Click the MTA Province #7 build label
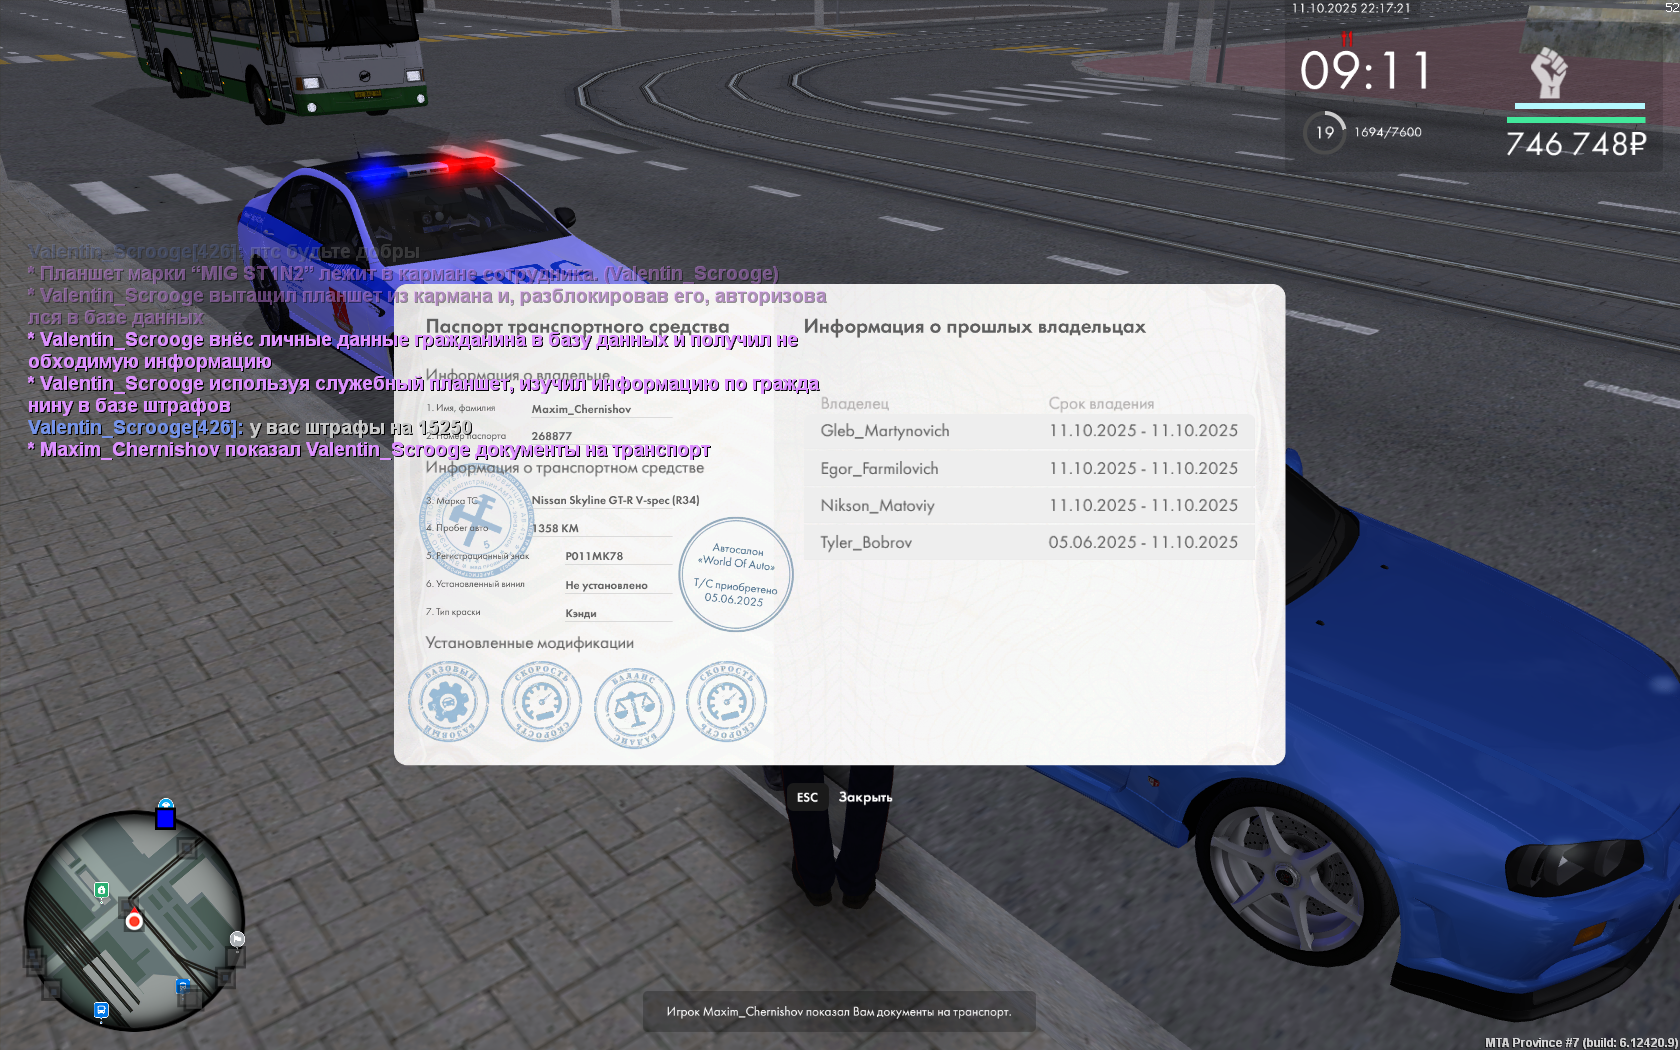 click(x=1581, y=1042)
